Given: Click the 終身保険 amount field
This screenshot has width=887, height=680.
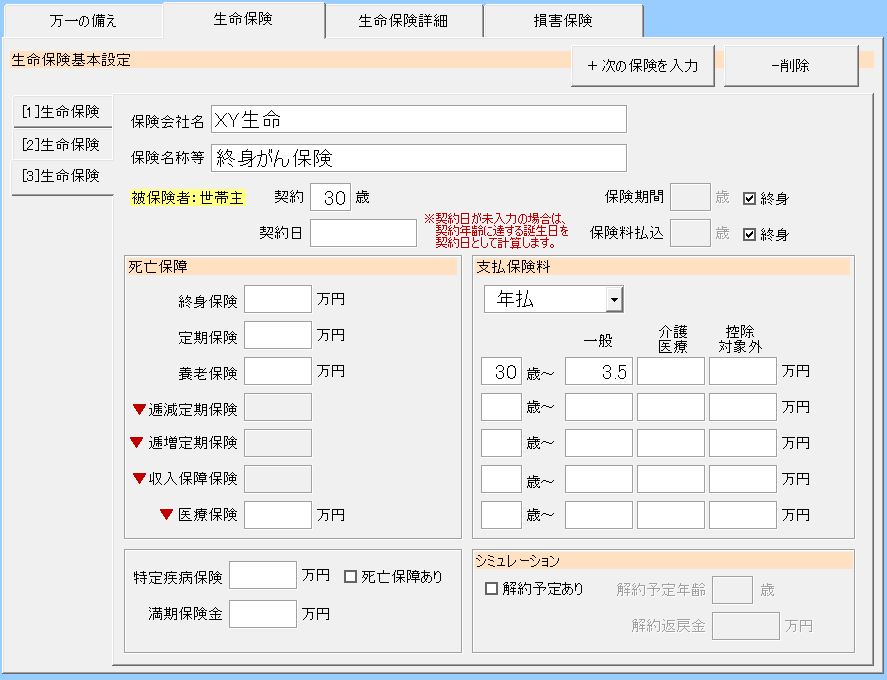Looking at the screenshot, I should point(278,299).
